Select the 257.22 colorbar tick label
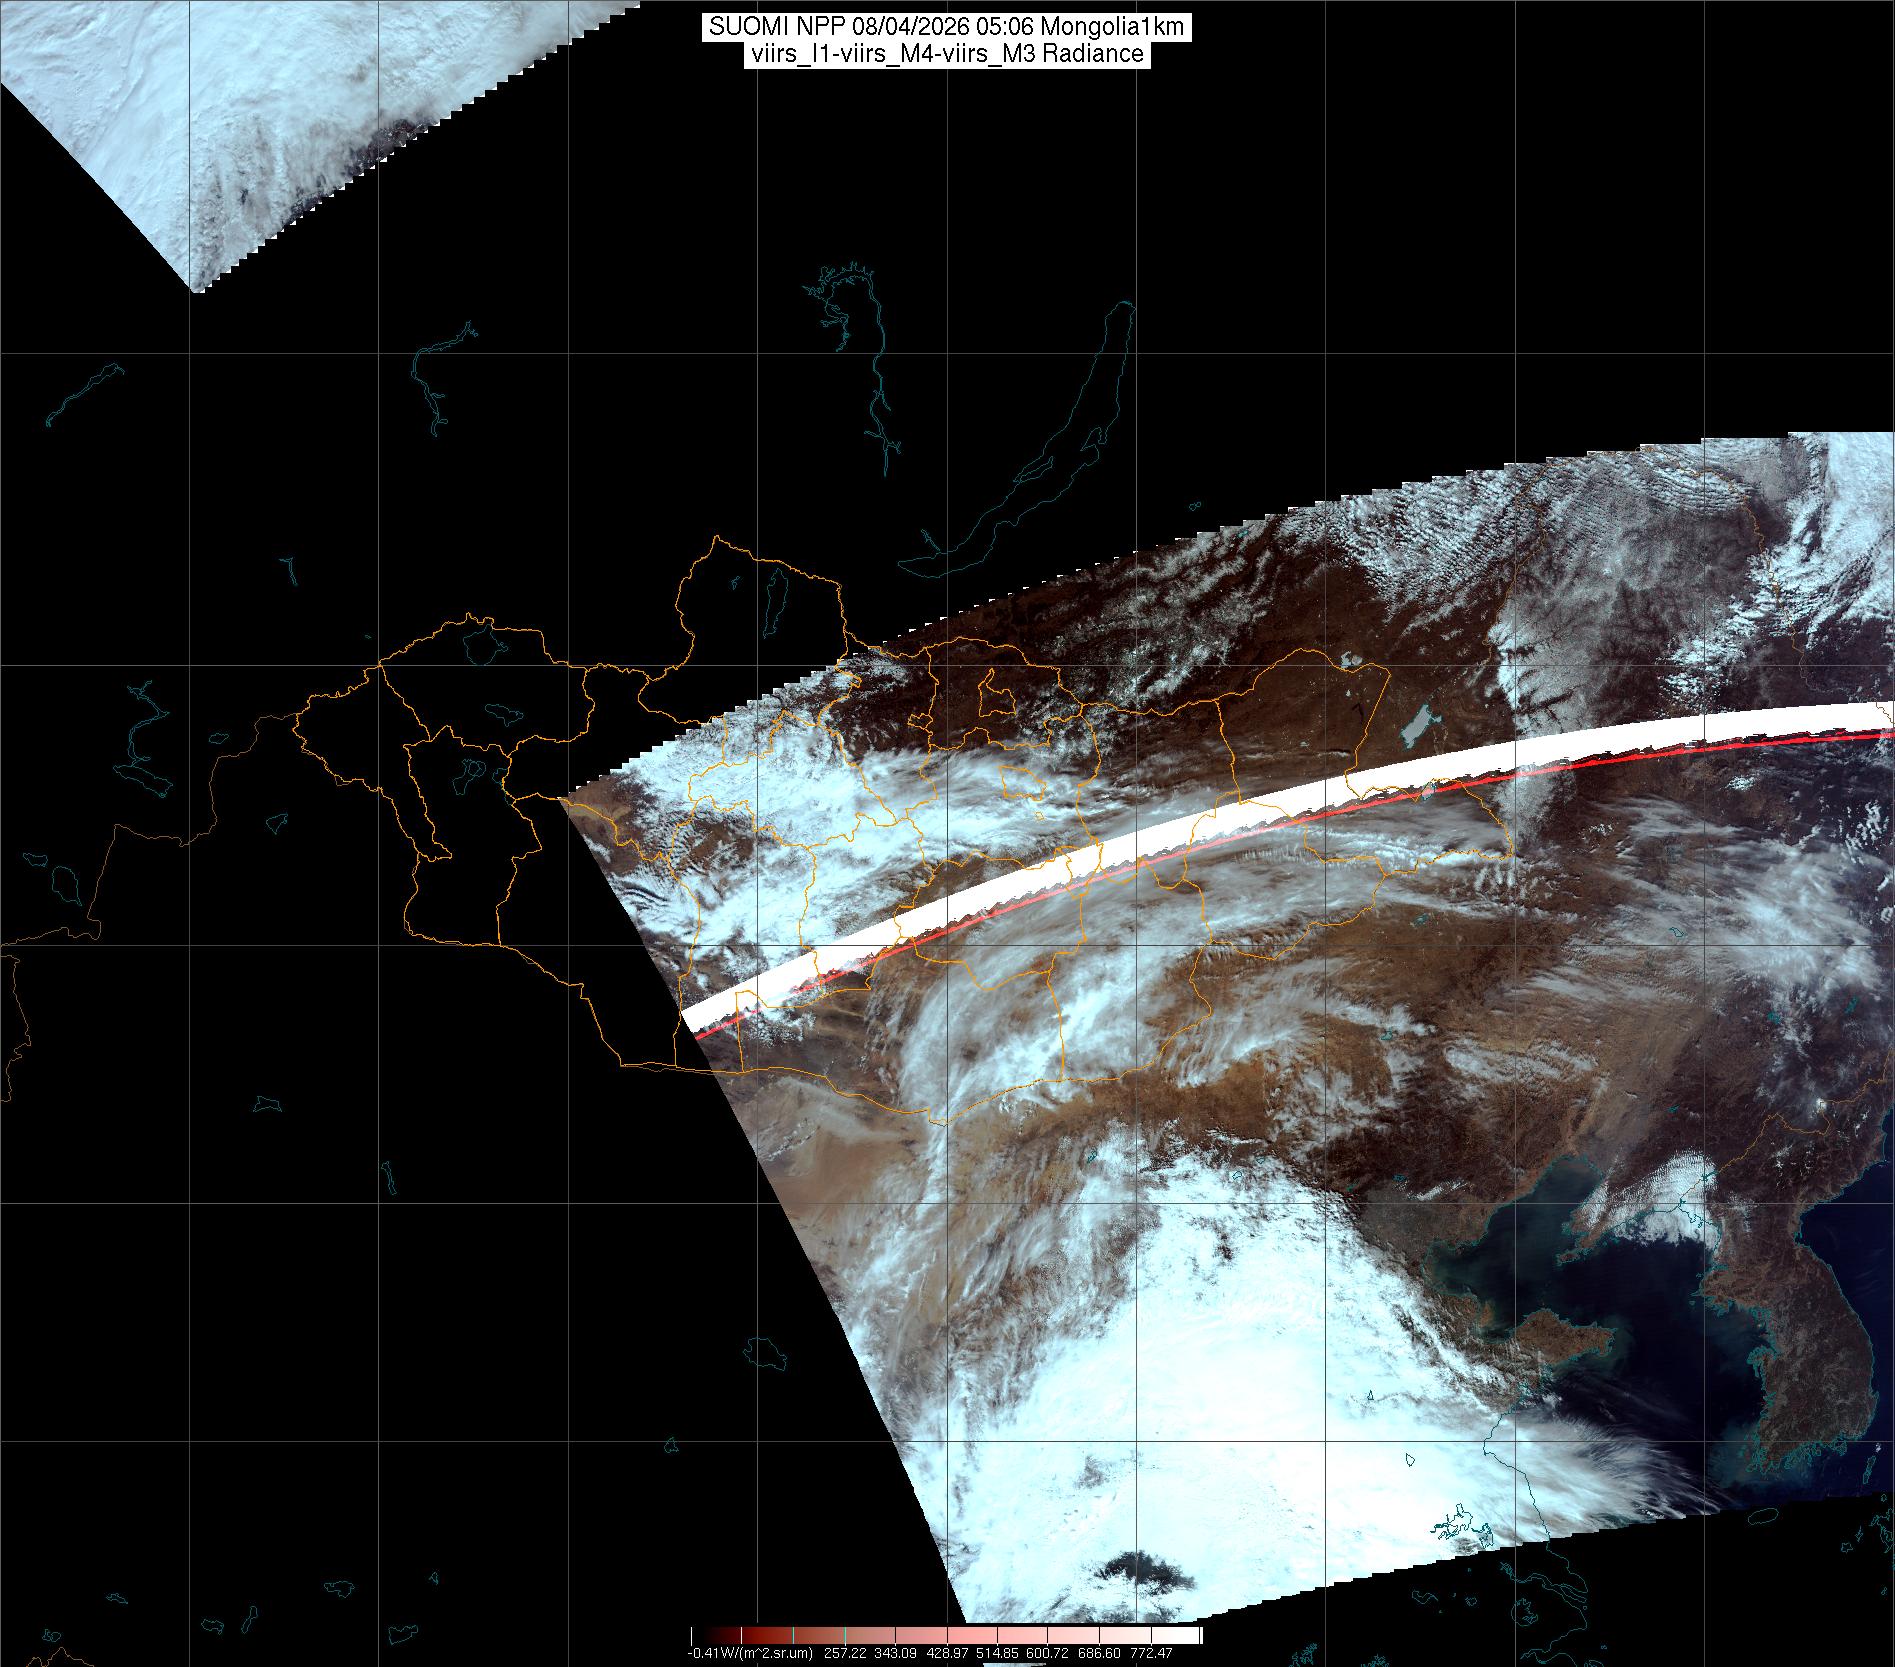 [846, 1653]
